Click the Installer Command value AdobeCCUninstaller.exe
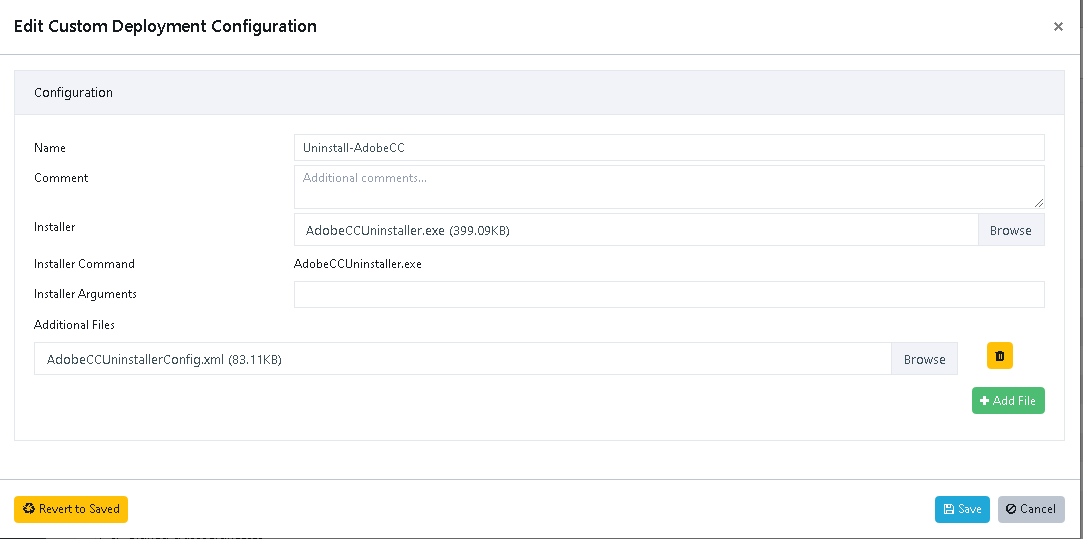The image size is (1083, 539). click(358, 264)
